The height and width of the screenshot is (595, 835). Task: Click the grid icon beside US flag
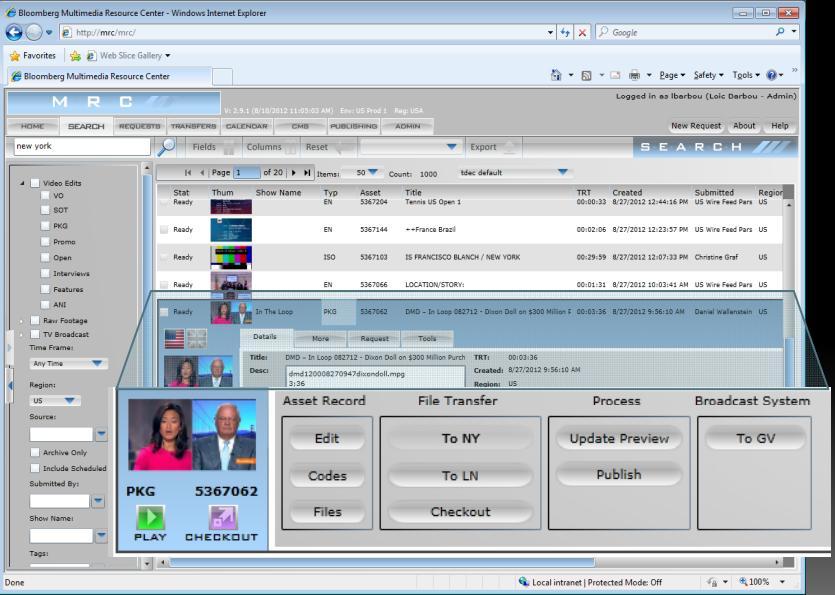coord(197,339)
